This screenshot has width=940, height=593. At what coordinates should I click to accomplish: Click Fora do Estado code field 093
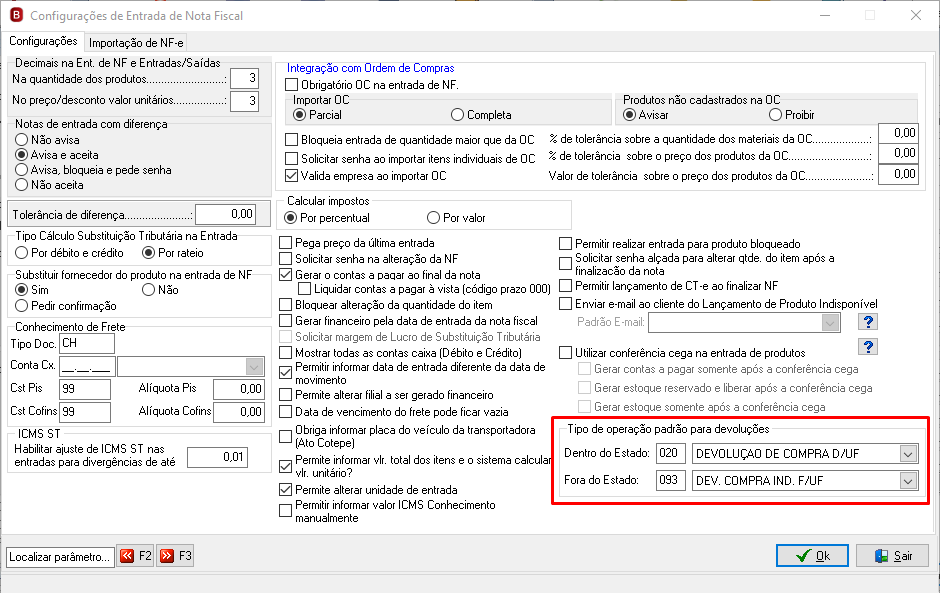(671, 481)
